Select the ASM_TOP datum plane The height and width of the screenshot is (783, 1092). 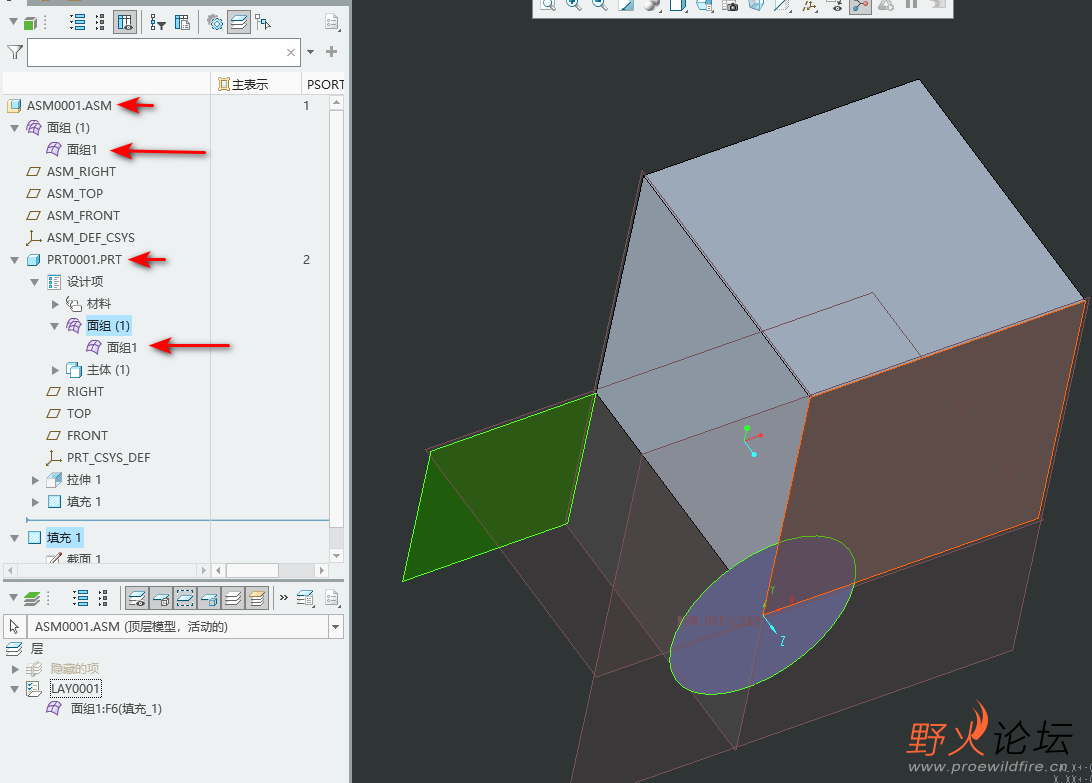coord(75,194)
